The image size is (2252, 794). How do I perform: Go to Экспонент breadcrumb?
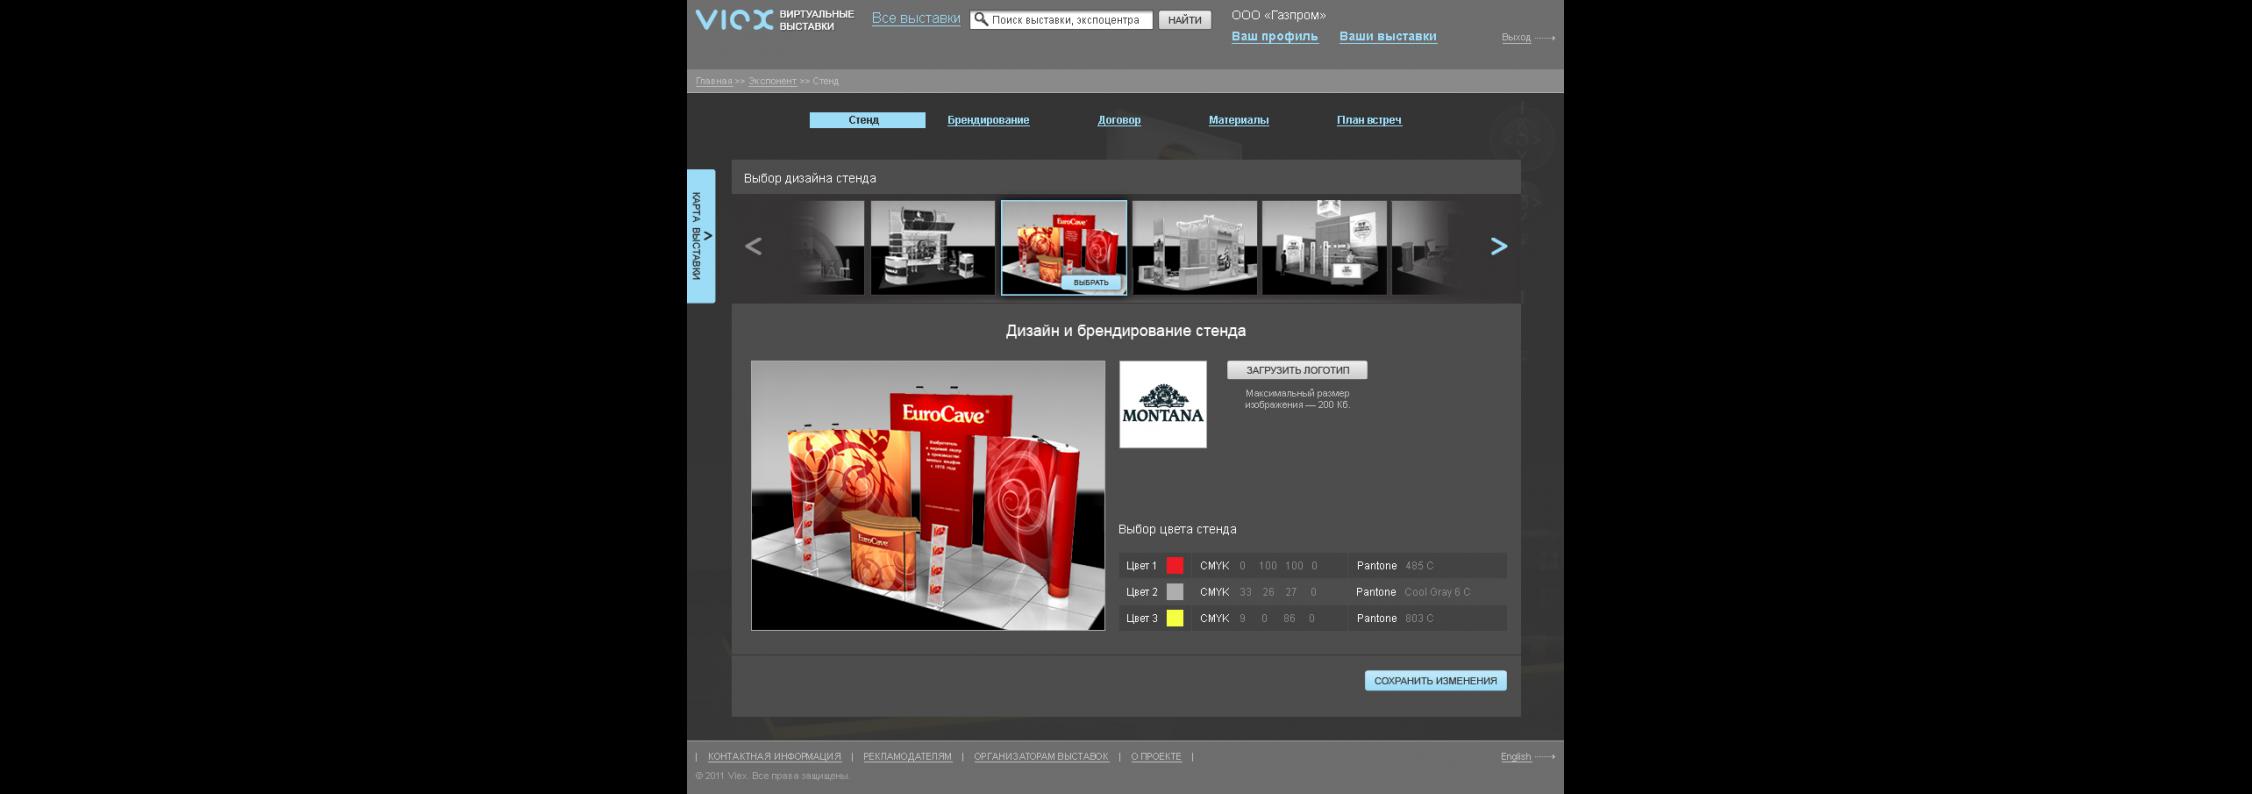pyautogui.click(x=772, y=81)
